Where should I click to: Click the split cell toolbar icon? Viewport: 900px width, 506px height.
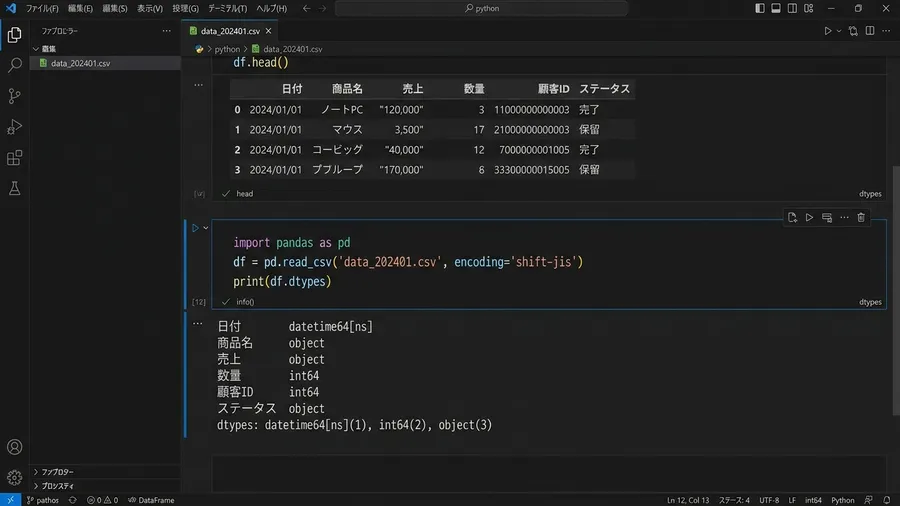click(827, 217)
